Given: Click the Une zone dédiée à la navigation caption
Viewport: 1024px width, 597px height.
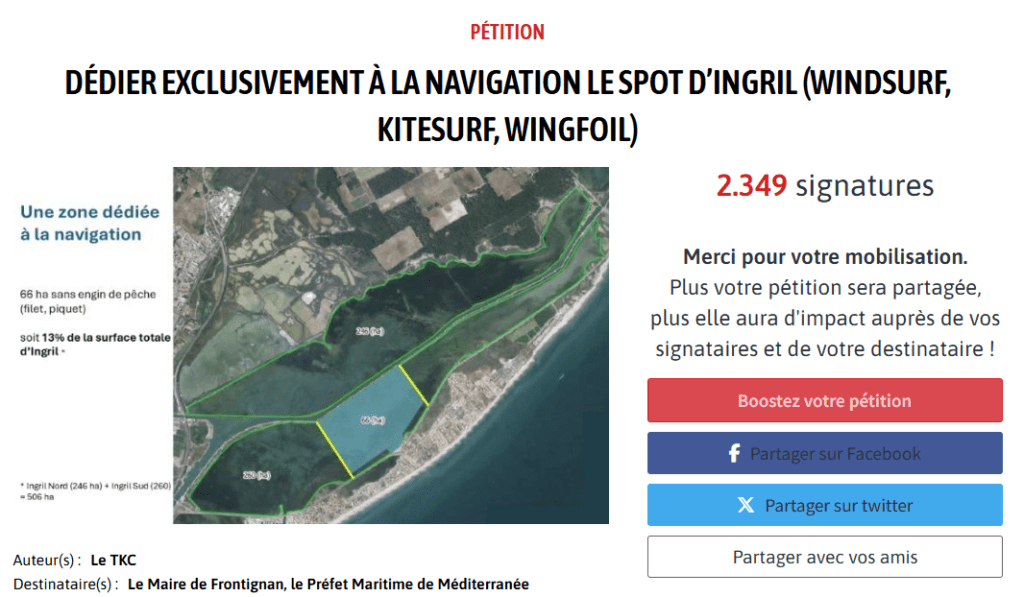Looking at the screenshot, I should [89, 223].
